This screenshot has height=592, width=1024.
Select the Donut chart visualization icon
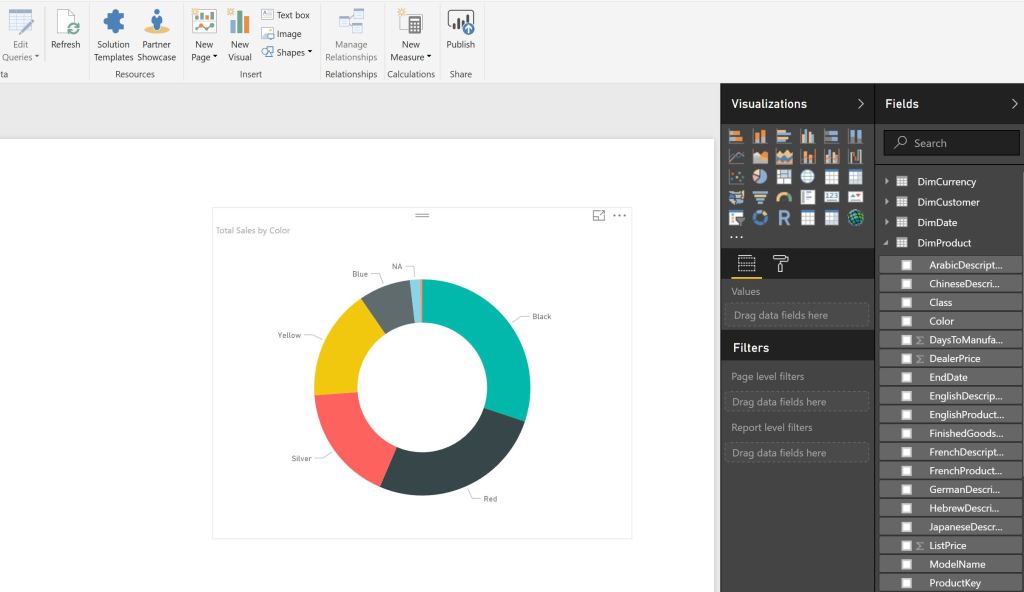click(760, 217)
